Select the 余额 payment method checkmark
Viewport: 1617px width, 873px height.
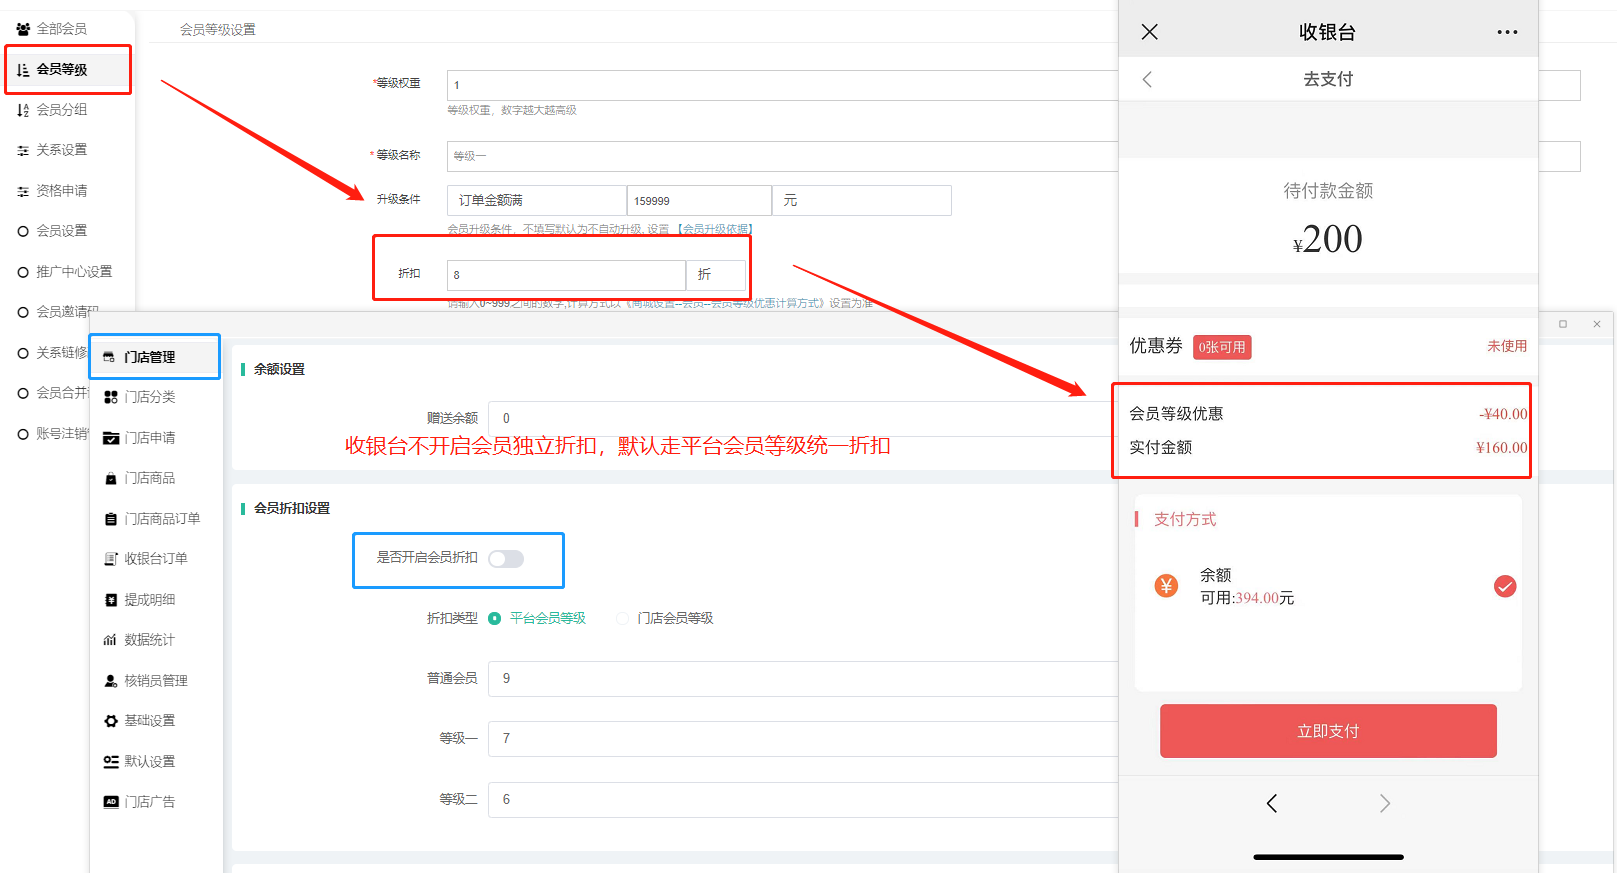(x=1504, y=586)
